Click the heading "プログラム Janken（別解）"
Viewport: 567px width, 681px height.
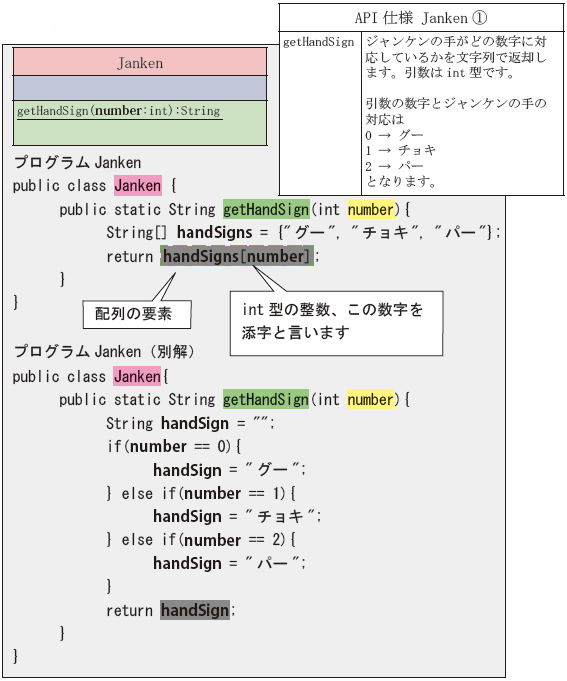pos(104,351)
